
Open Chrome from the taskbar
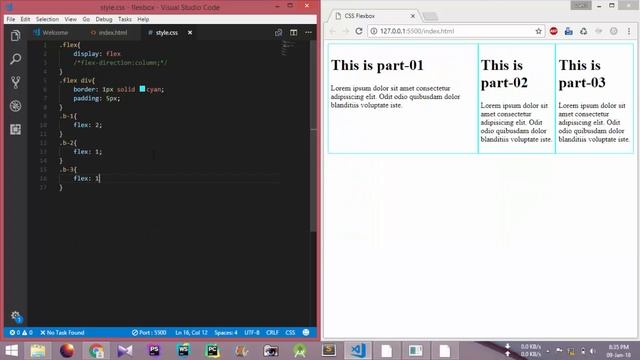(96, 351)
